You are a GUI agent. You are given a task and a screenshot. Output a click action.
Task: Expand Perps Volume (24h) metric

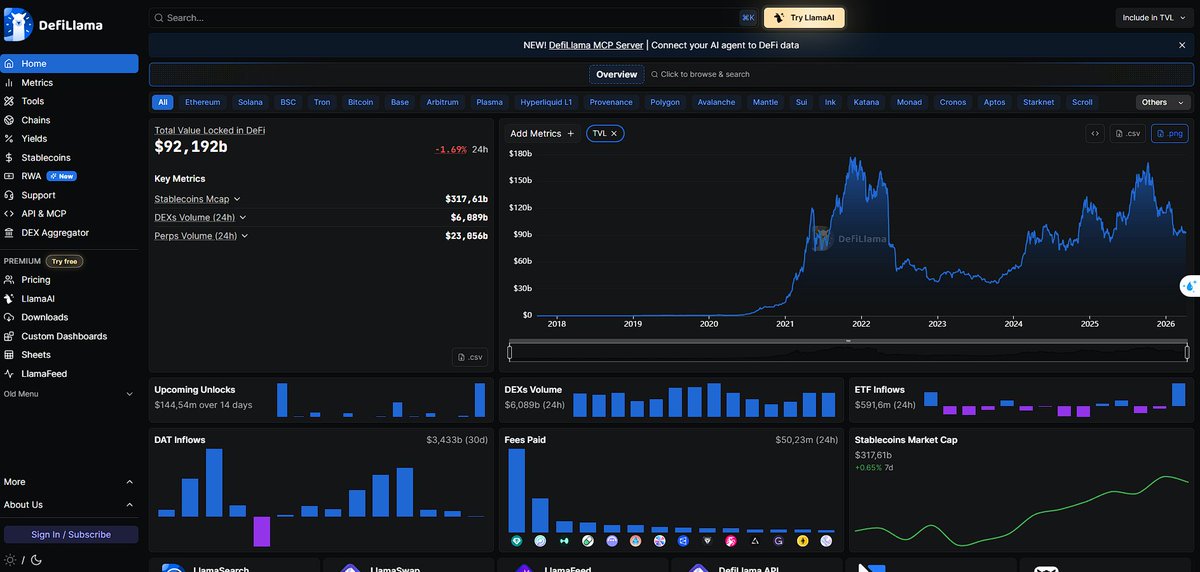[202, 236]
